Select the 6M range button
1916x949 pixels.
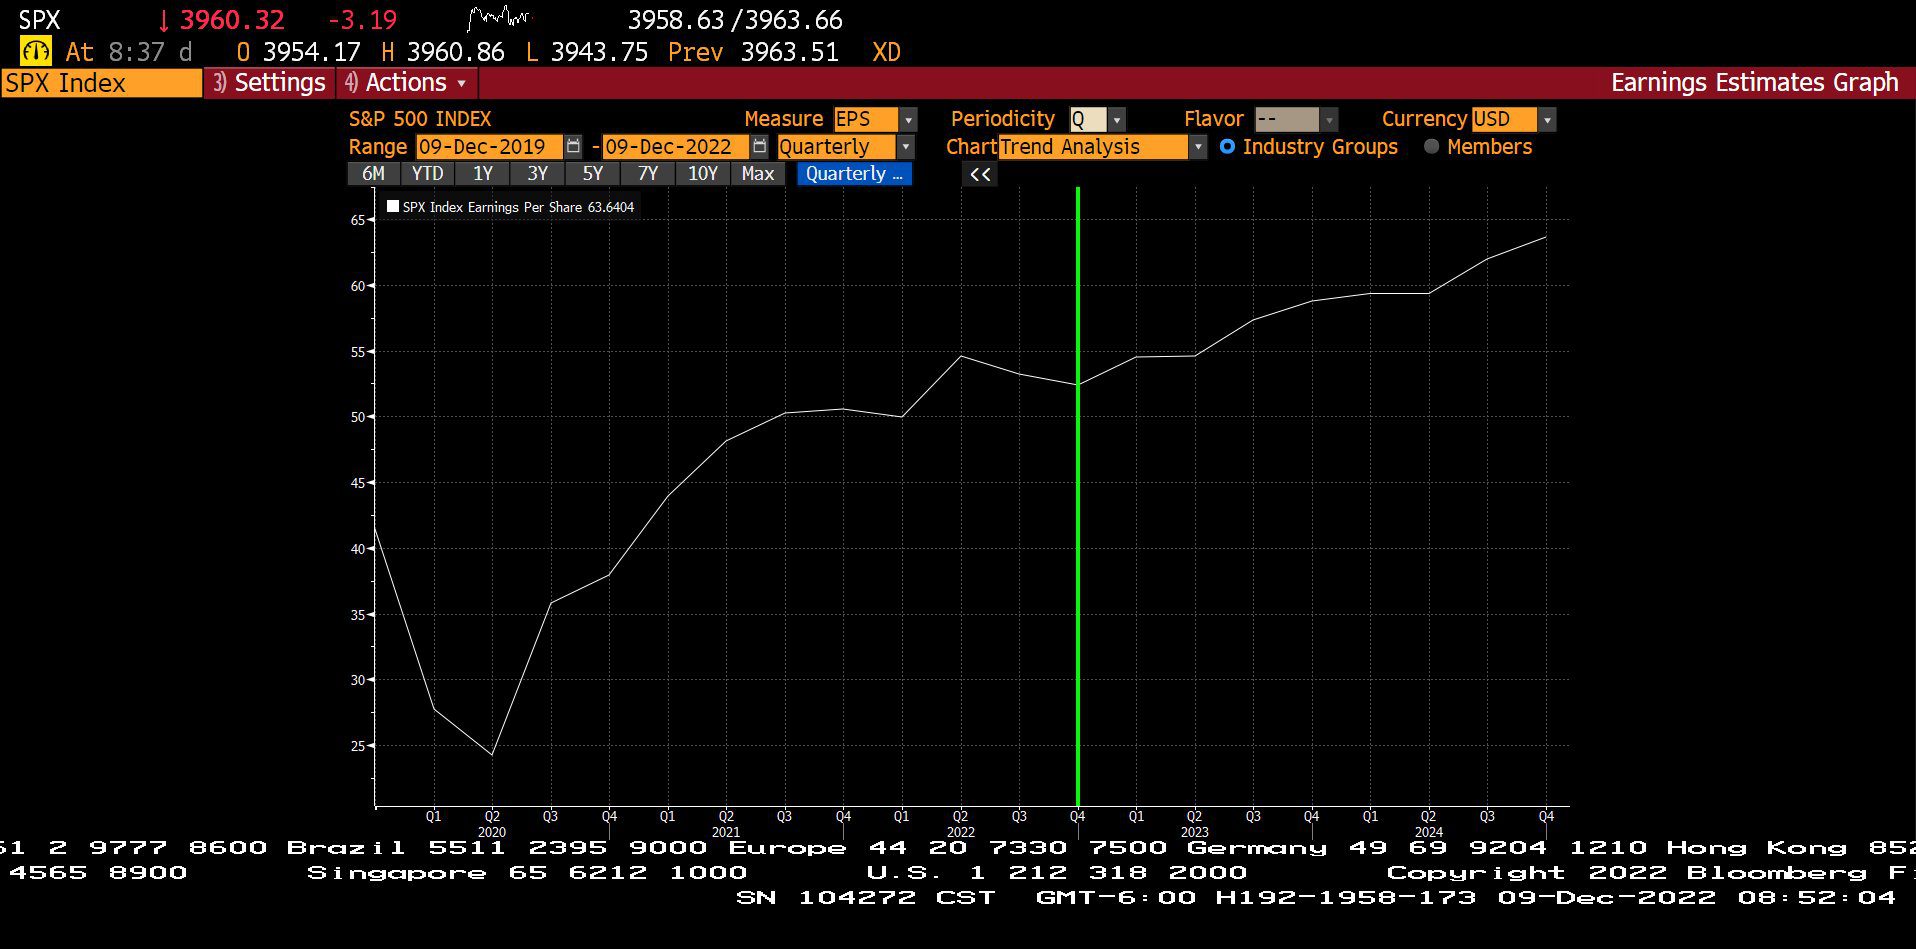373,174
